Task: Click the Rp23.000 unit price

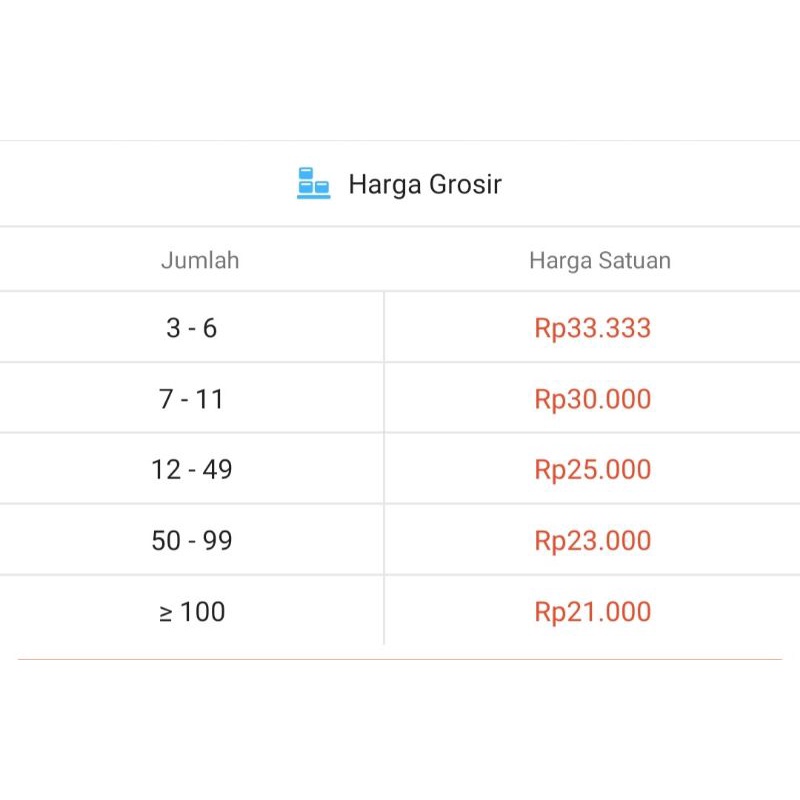Action: click(x=592, y=540)
